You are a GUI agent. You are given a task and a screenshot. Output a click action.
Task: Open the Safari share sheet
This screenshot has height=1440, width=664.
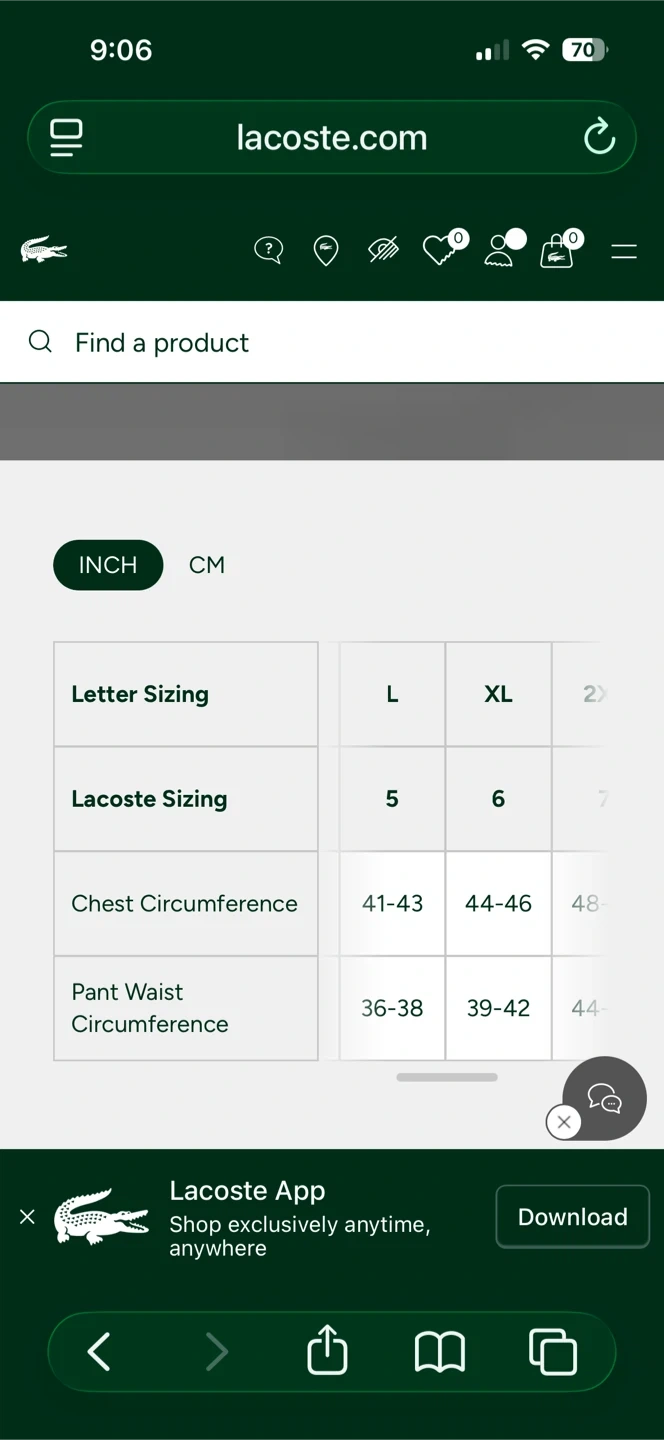(x=327, y=1351)
